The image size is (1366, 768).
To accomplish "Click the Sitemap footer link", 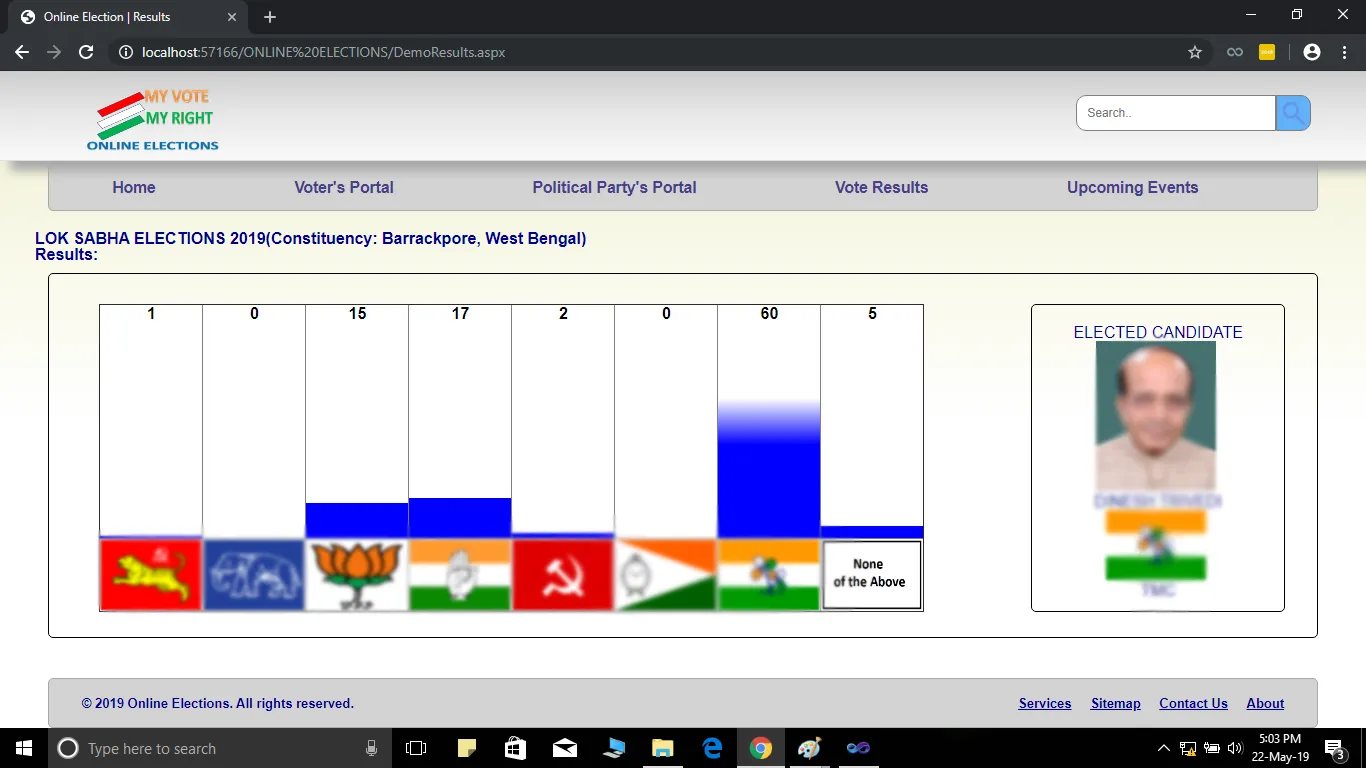I will click(x=1115, y=703).
